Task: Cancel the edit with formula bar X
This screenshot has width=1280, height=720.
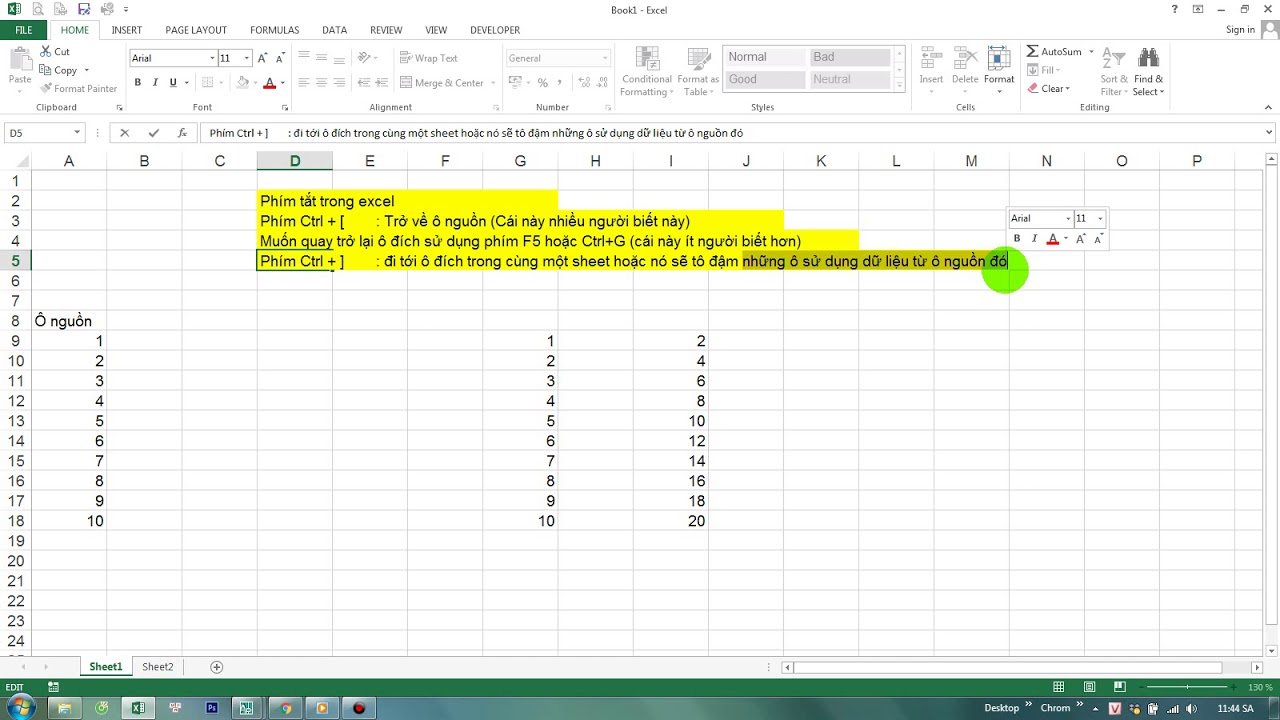Action: tap(124, 132)
